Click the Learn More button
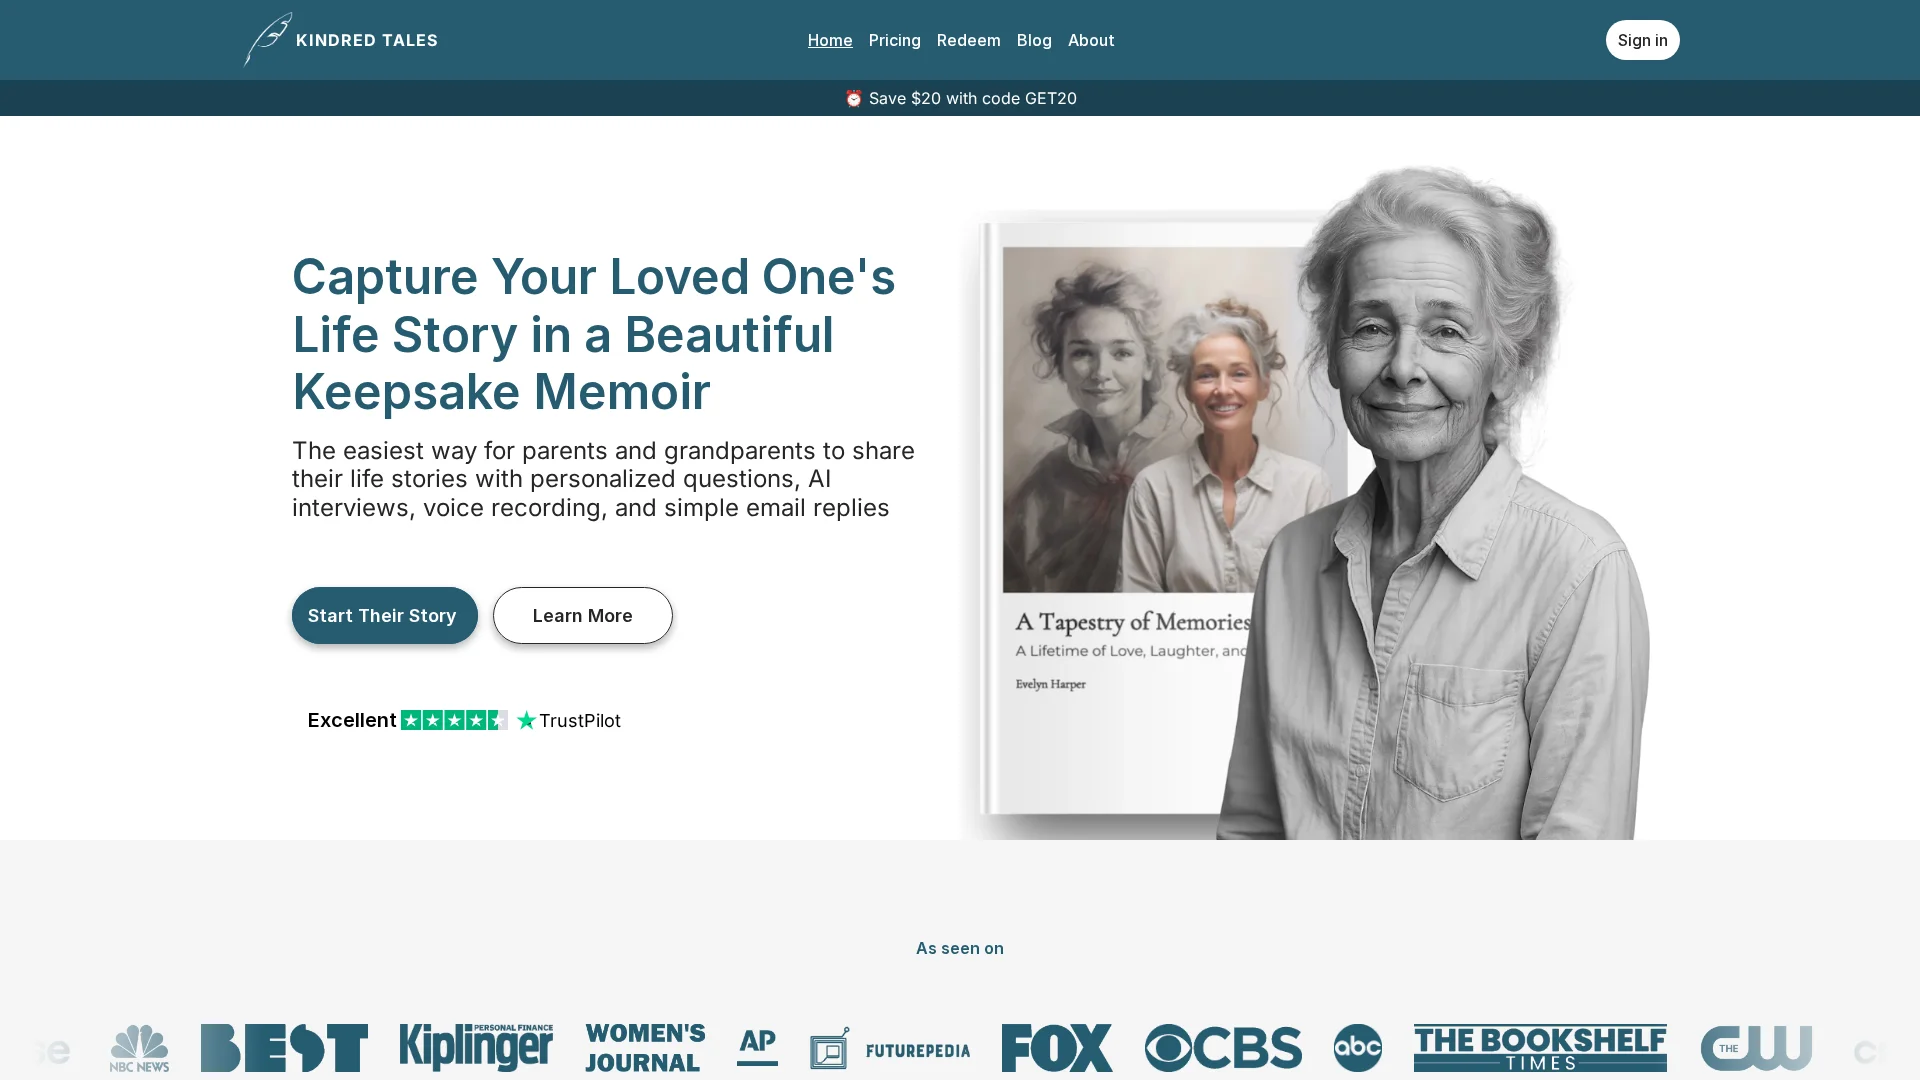The height and width of the screenshot is (1080, 1920). point(582,615)
